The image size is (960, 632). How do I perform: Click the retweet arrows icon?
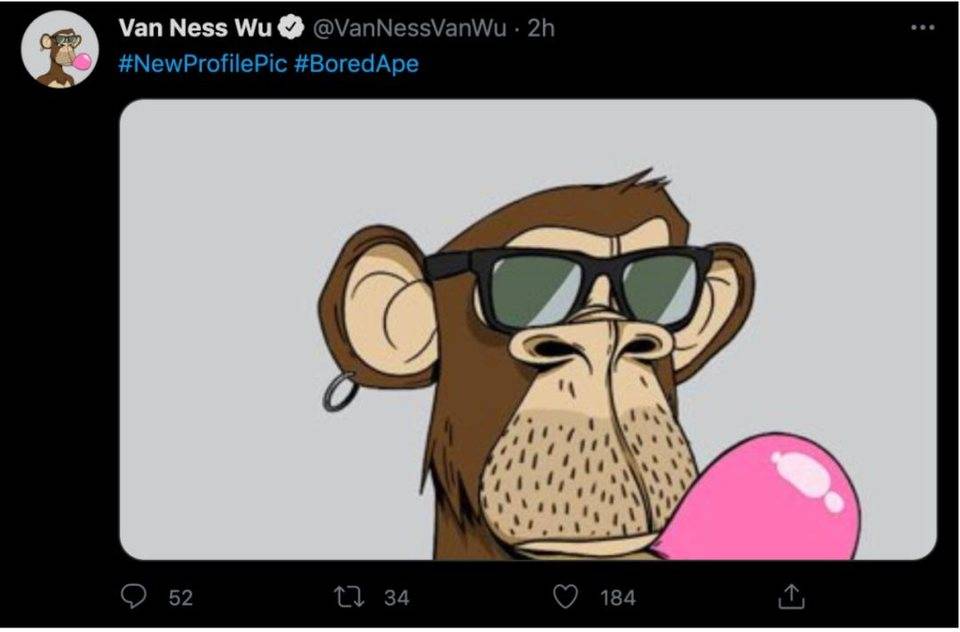click(351, 597)
